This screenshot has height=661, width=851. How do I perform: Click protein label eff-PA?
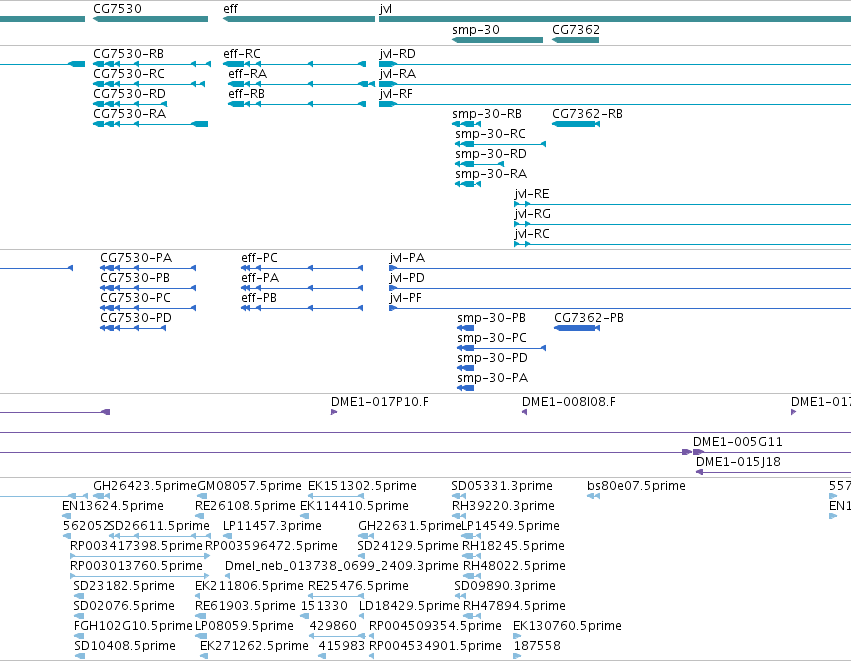coord(260,278)
